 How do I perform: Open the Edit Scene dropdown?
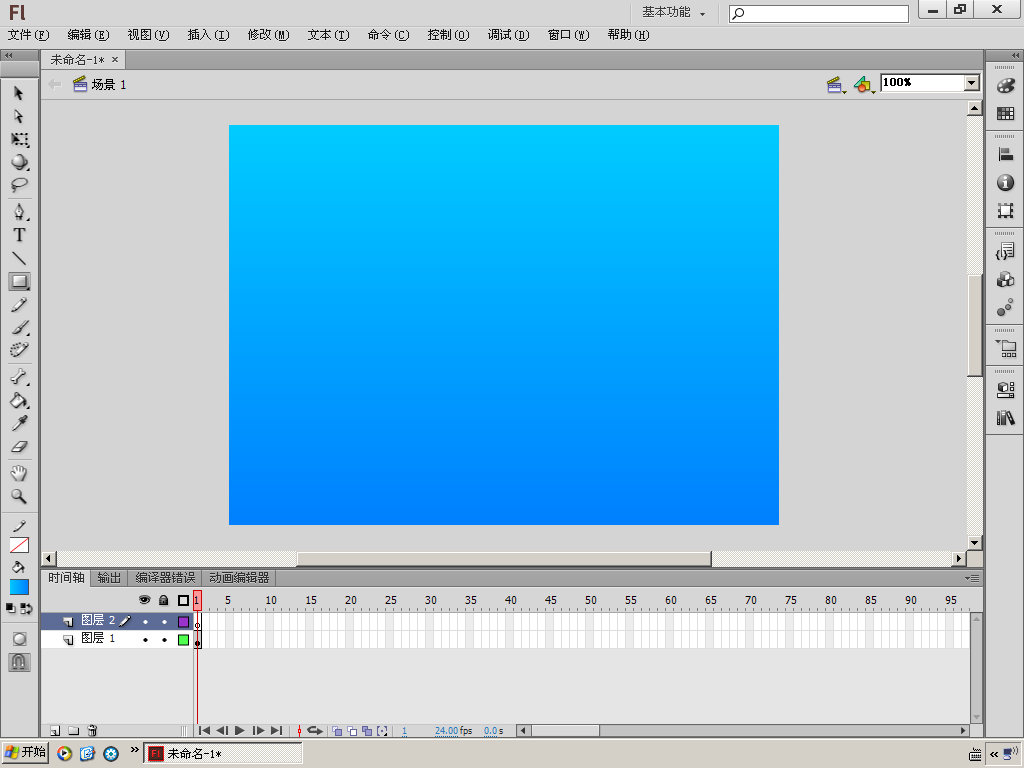click(x=836, y=85)
